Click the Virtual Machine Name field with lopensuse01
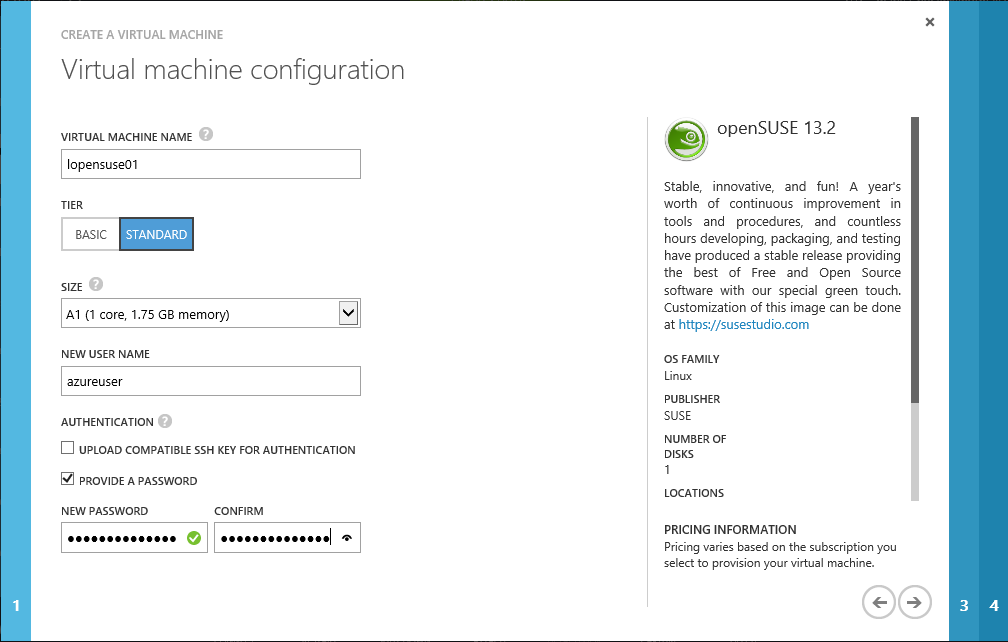This screenshot has height=642, width=1008. click(211, 165)
